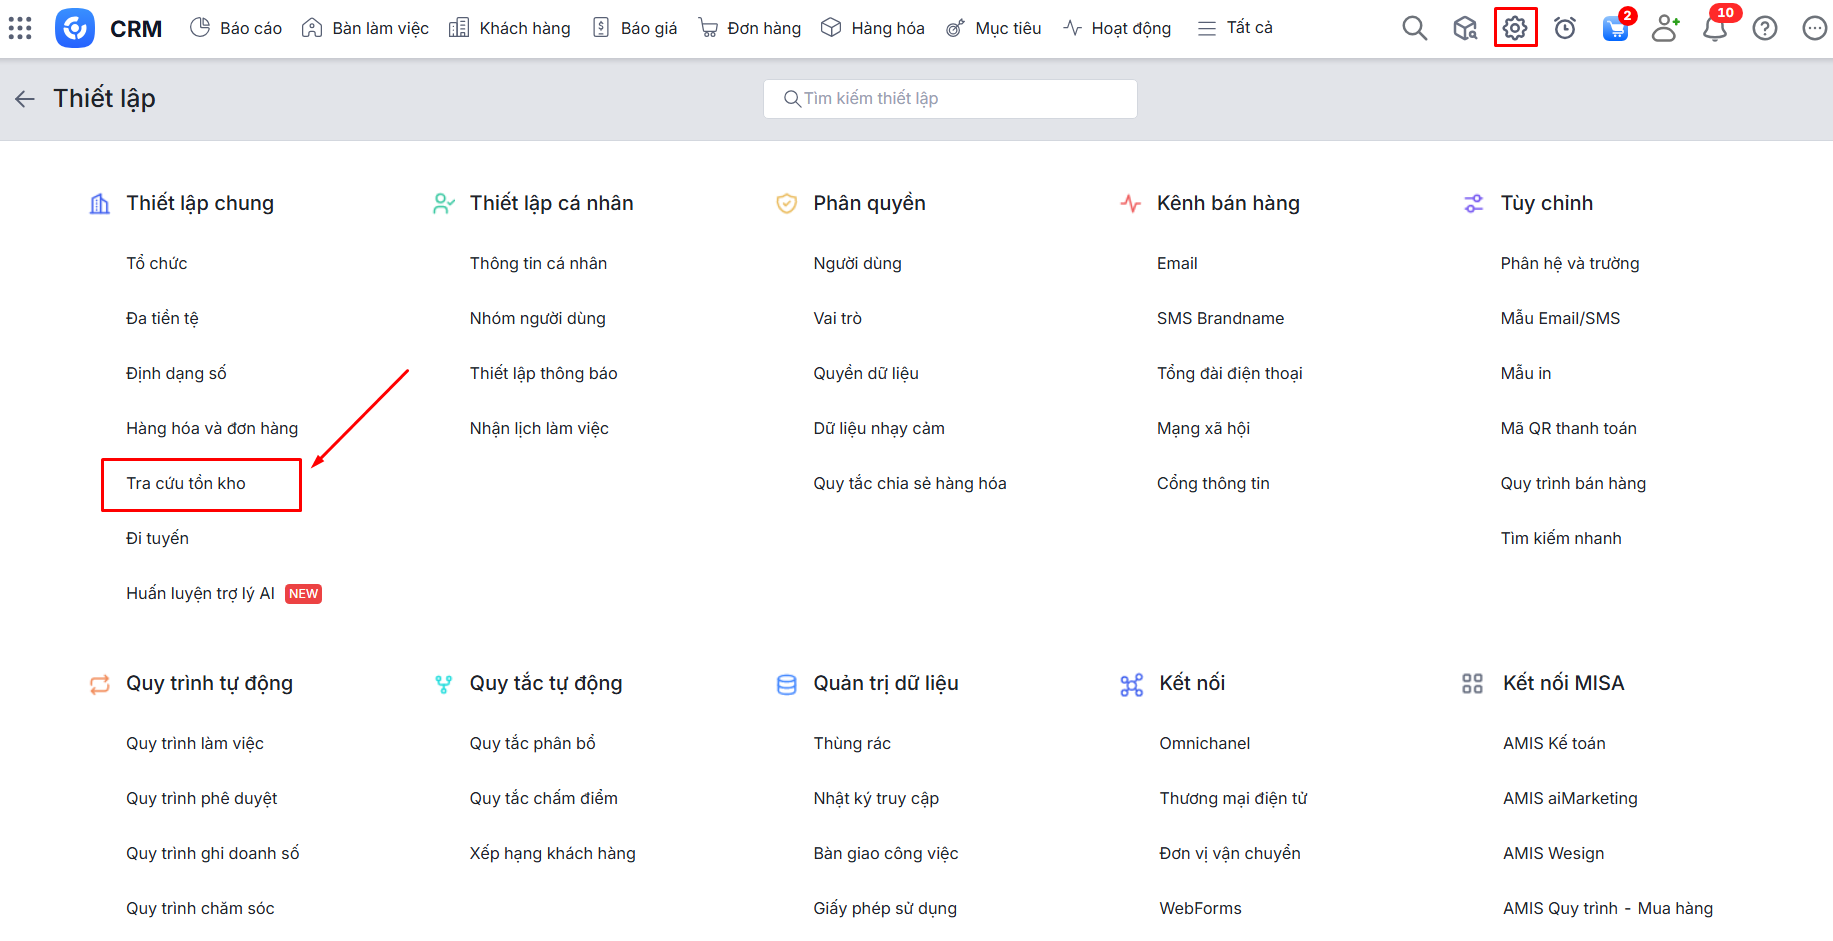This screenshot has width=1833, height=941.
Task: Click the settings gear icon
Action: pyautogui.click(x=1515, y=28)
